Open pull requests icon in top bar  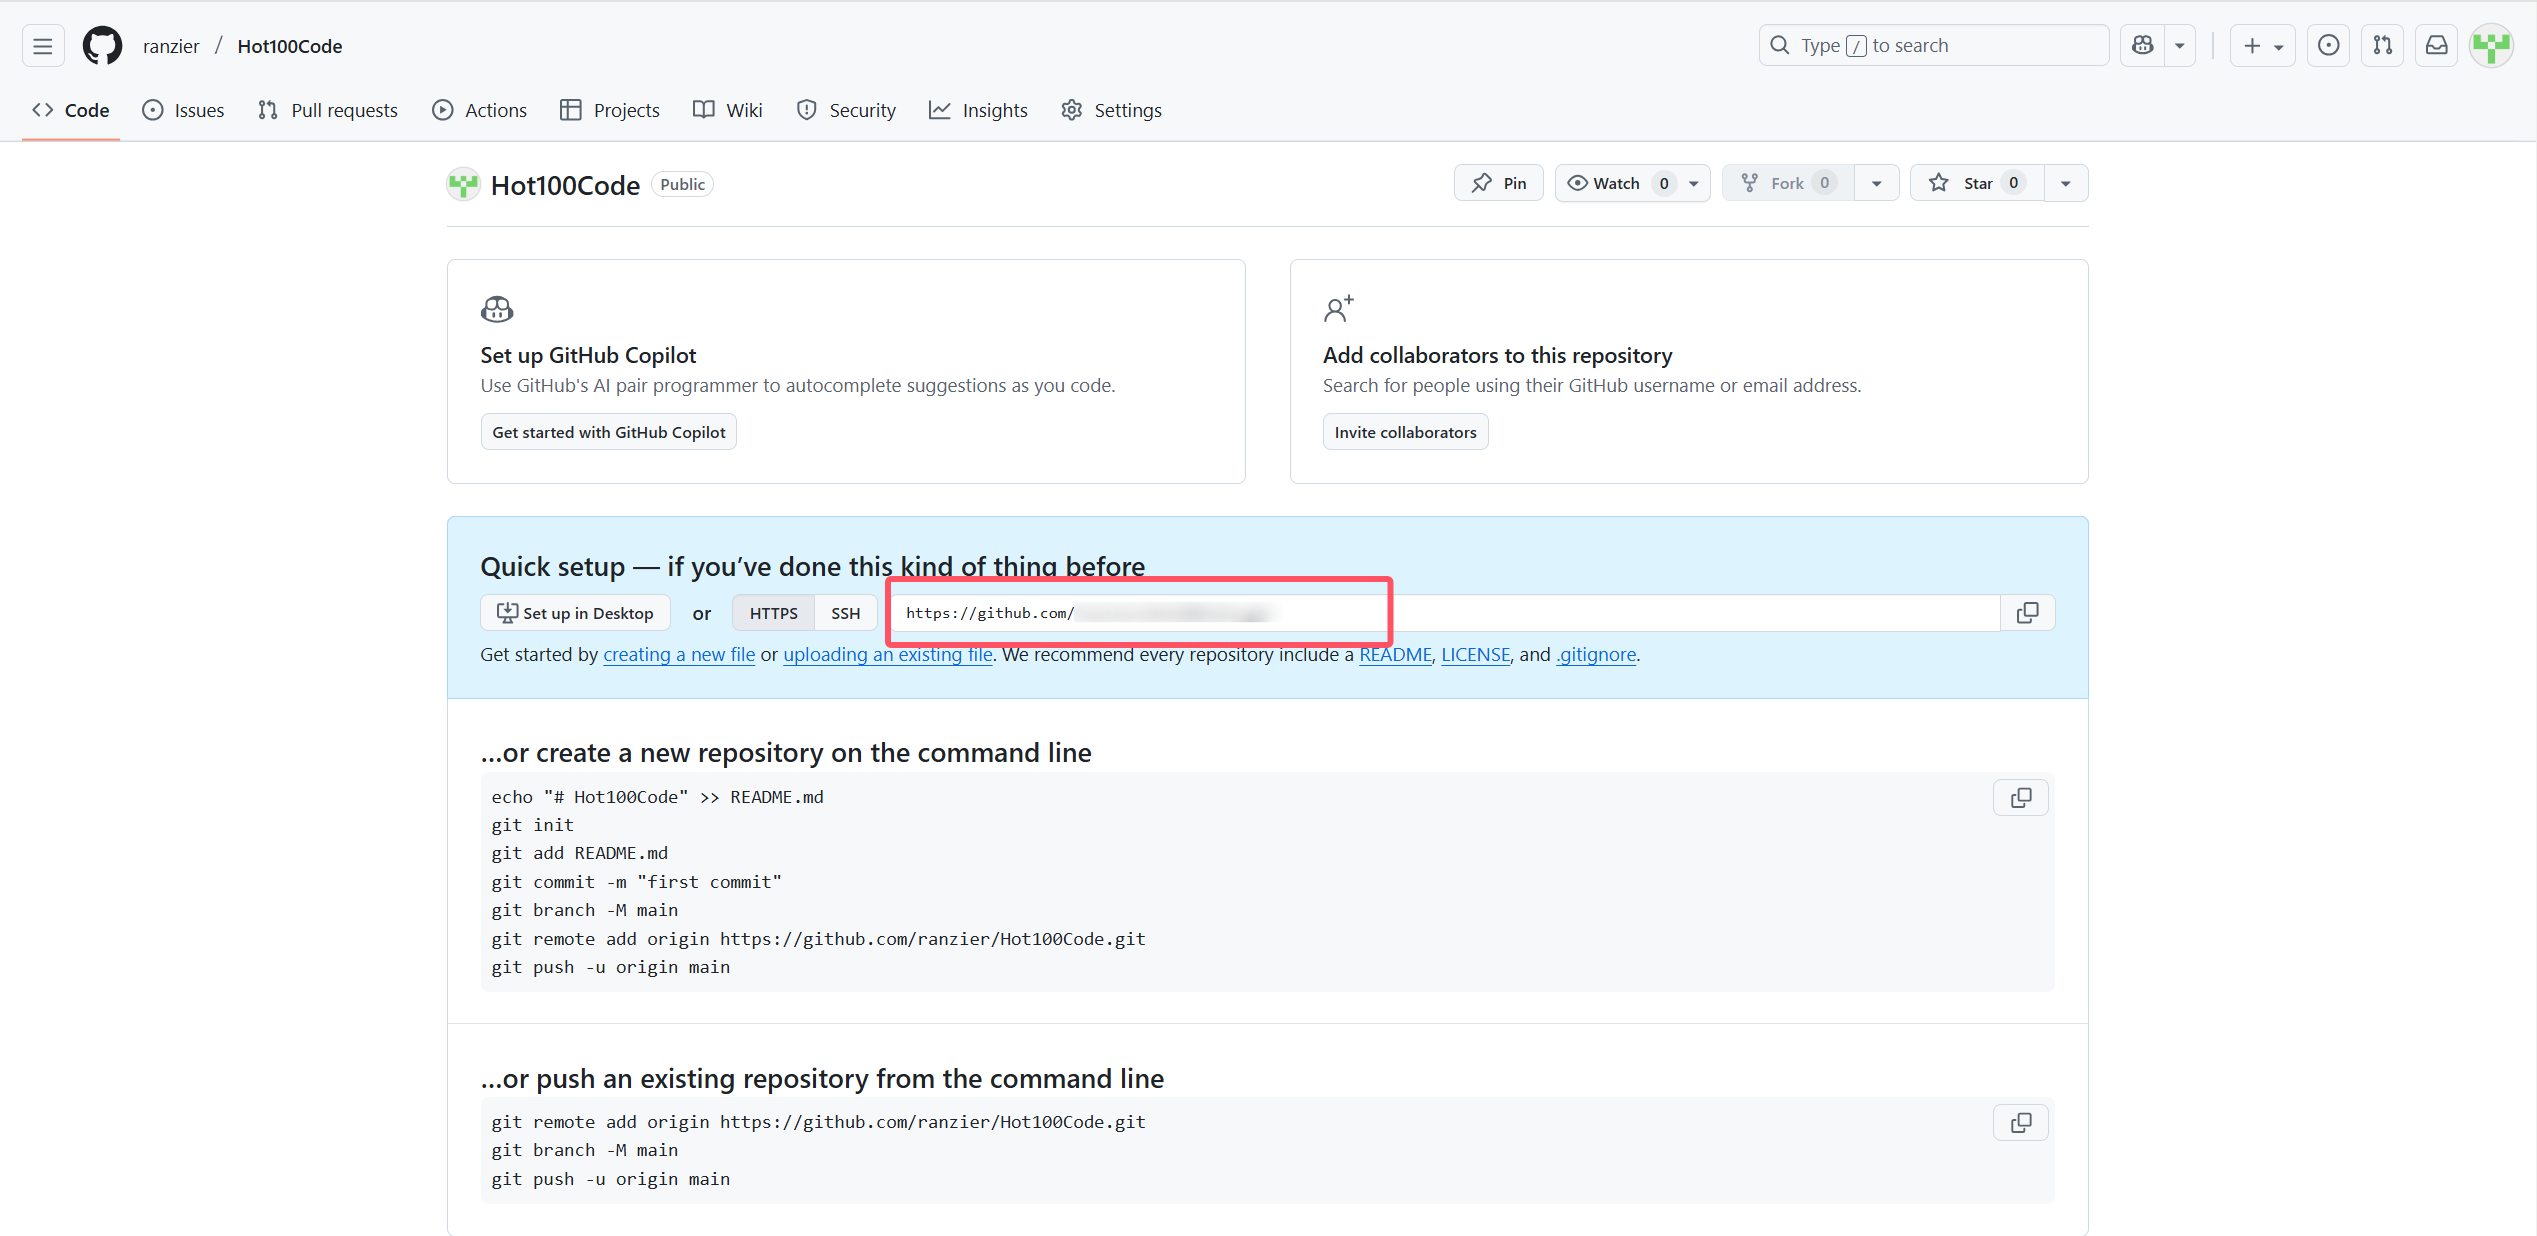(x=2383, y=46)
